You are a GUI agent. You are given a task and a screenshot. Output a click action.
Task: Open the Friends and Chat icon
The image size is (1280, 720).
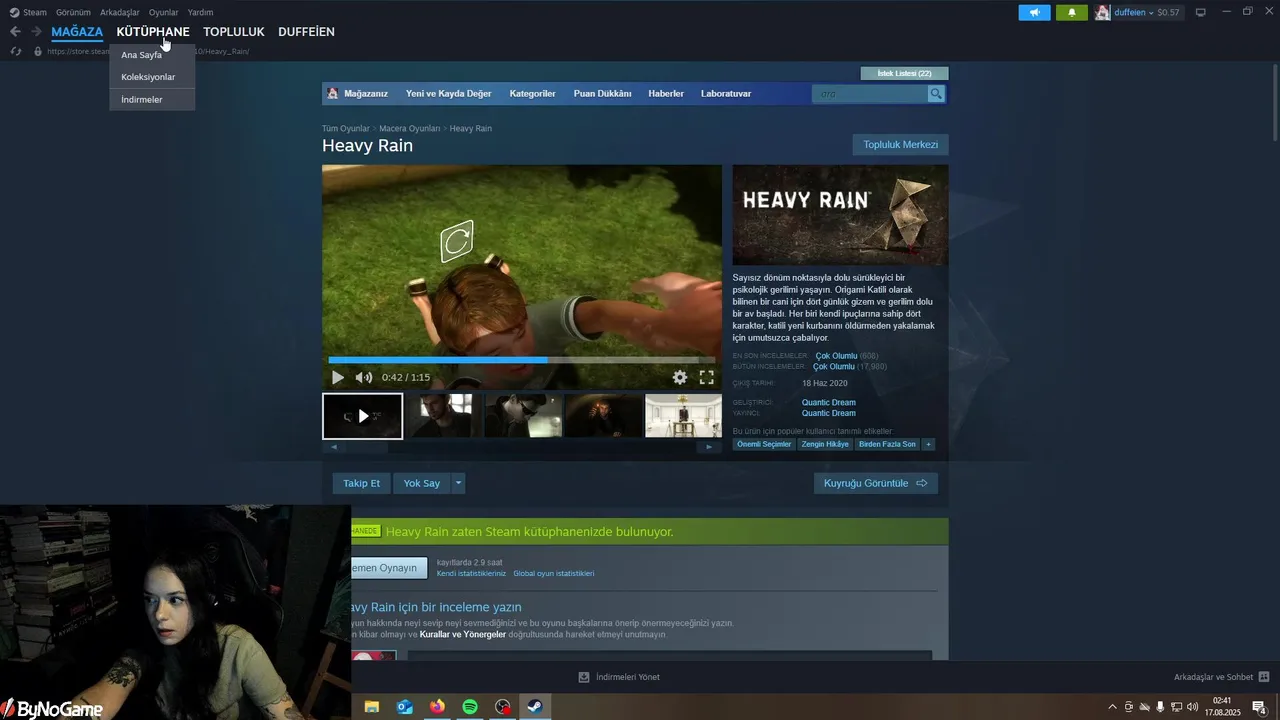point(1264,677)
